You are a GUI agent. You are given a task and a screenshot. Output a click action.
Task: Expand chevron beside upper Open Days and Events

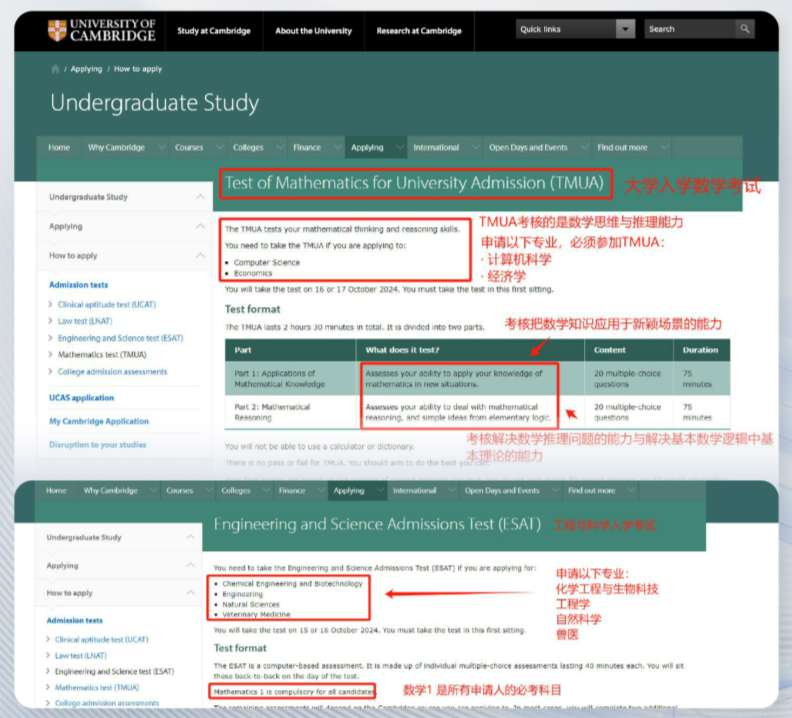click(584, 147)
